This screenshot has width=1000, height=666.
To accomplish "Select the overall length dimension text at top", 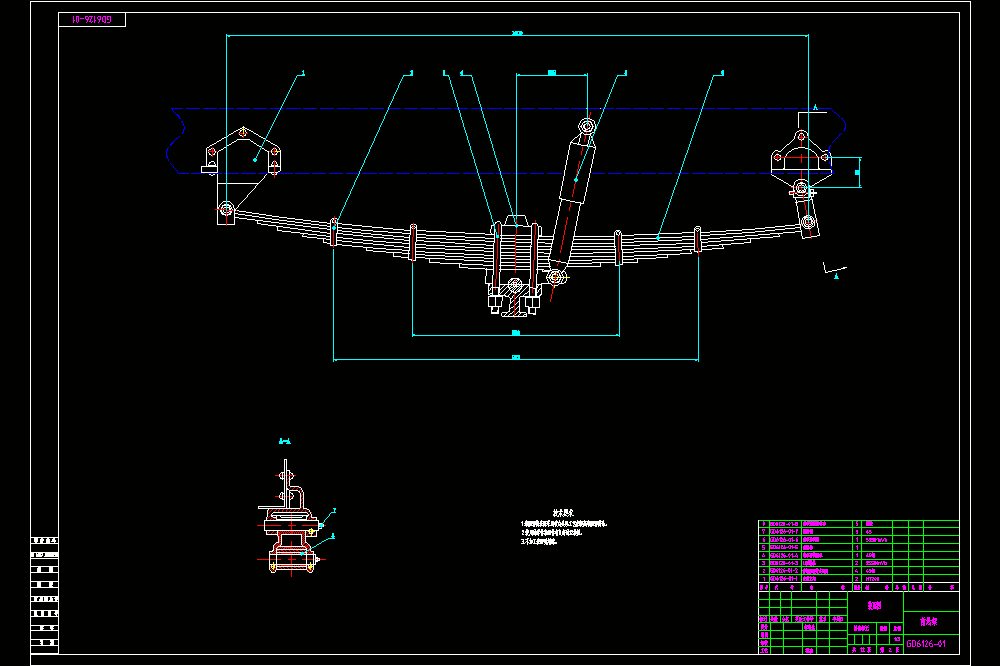I will 517,33.
